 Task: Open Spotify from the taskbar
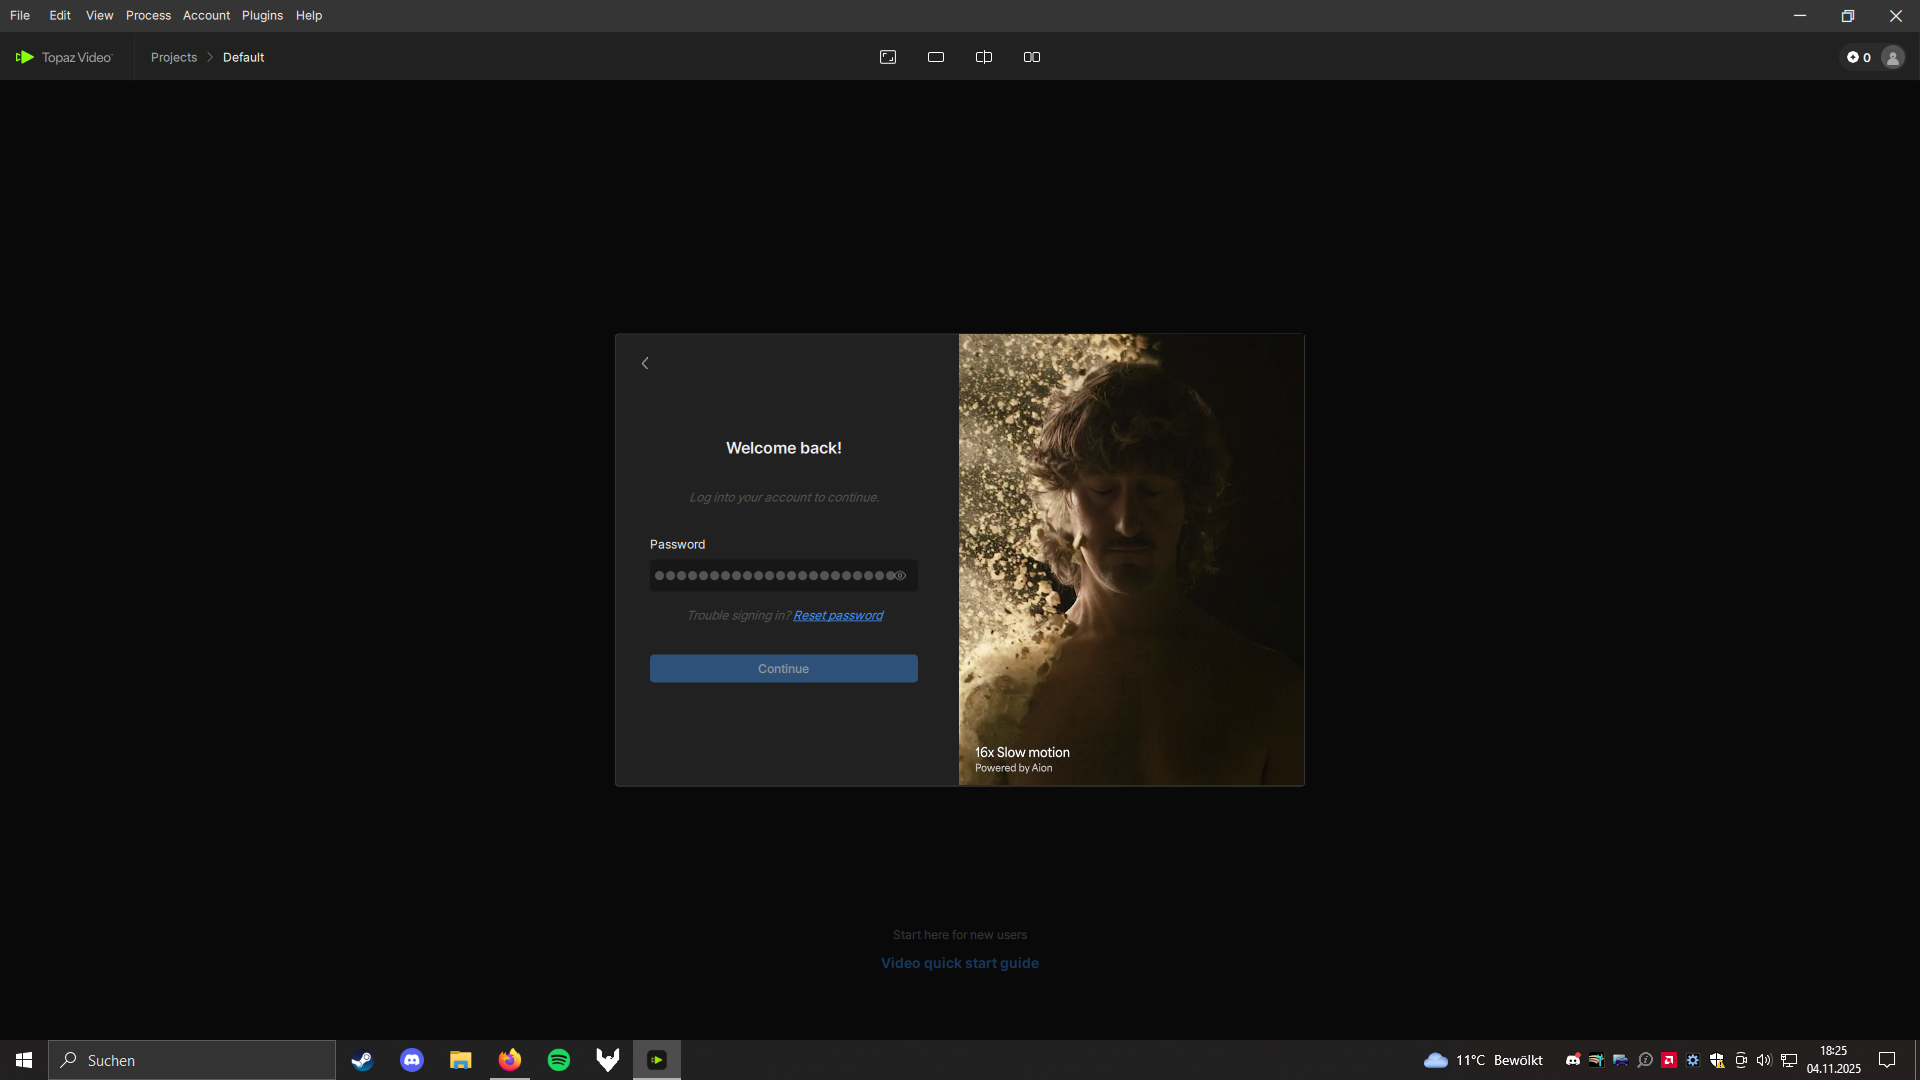(559, 1060)
